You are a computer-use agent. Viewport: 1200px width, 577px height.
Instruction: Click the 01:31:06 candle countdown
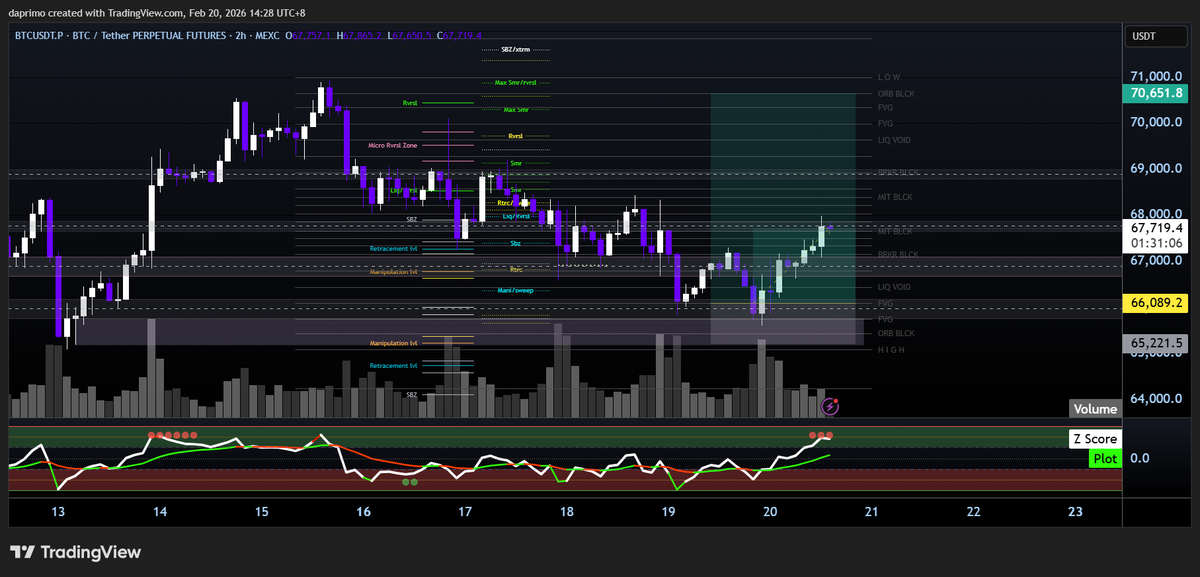click(x=1156, y=243)
